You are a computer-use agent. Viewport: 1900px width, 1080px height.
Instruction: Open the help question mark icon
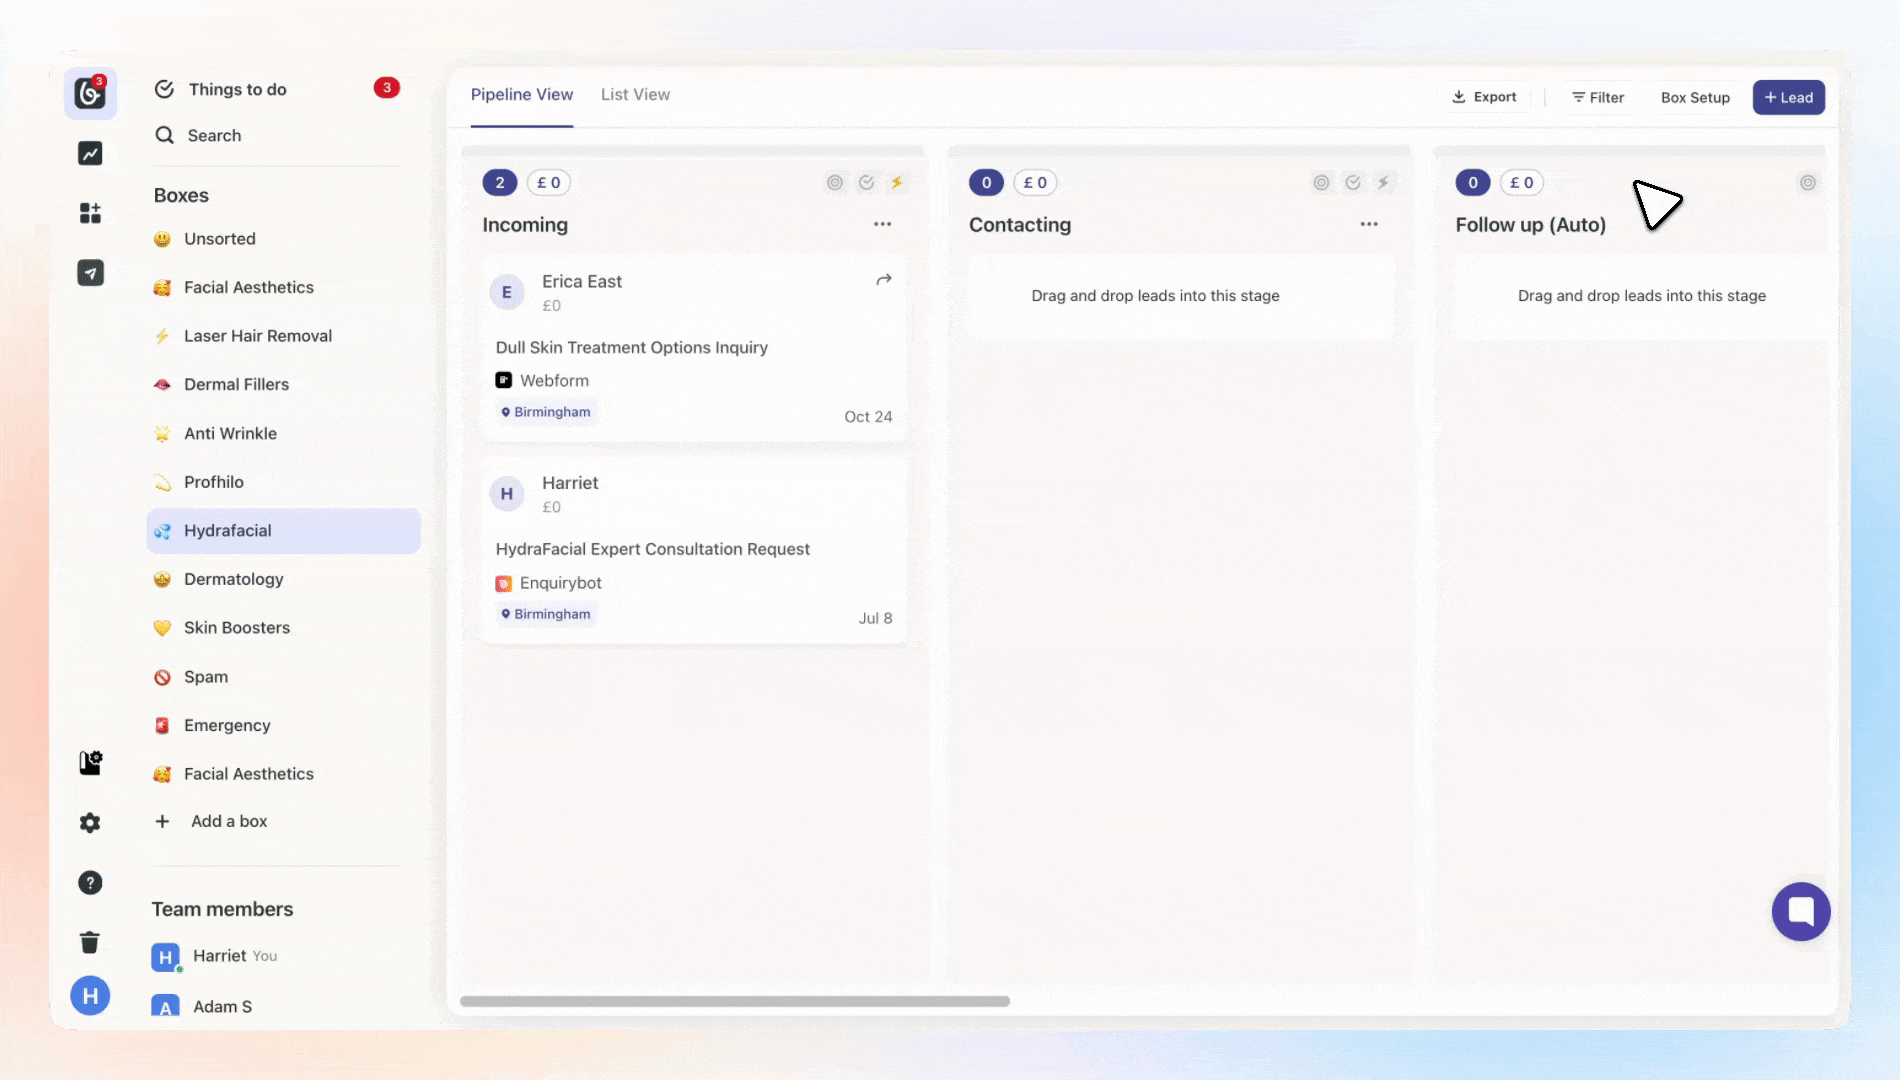pyautogui.click(x=90, y=883)
